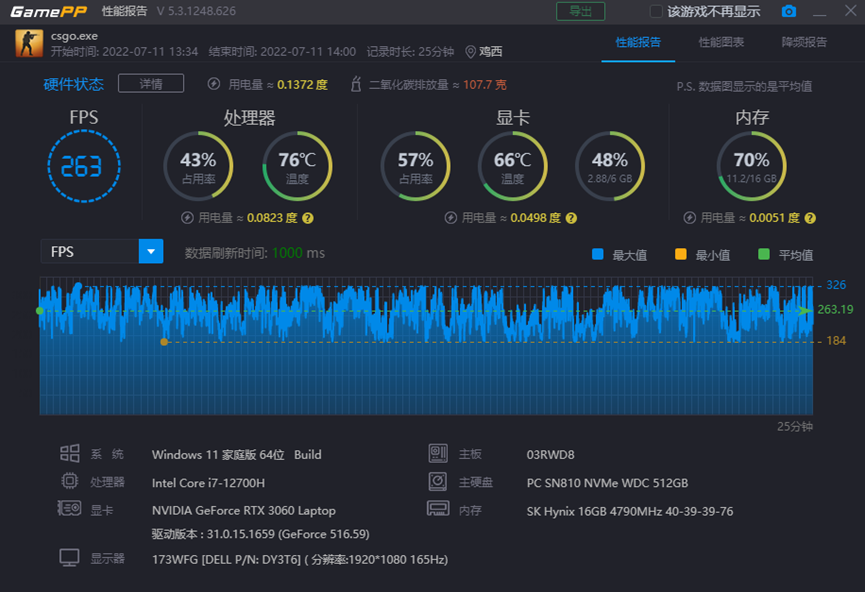Toggle the 最大值 blue legend series

(x=598, y=254)
